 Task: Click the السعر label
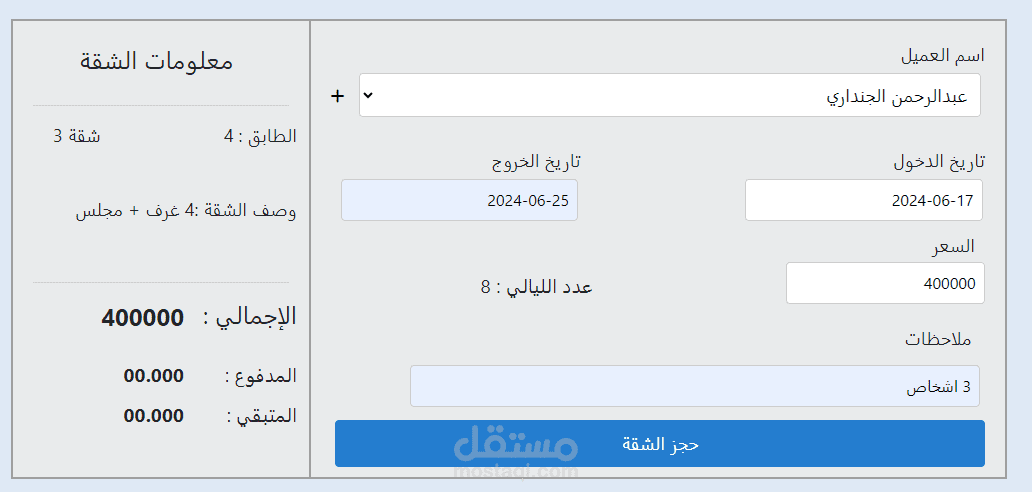[953, 245]
